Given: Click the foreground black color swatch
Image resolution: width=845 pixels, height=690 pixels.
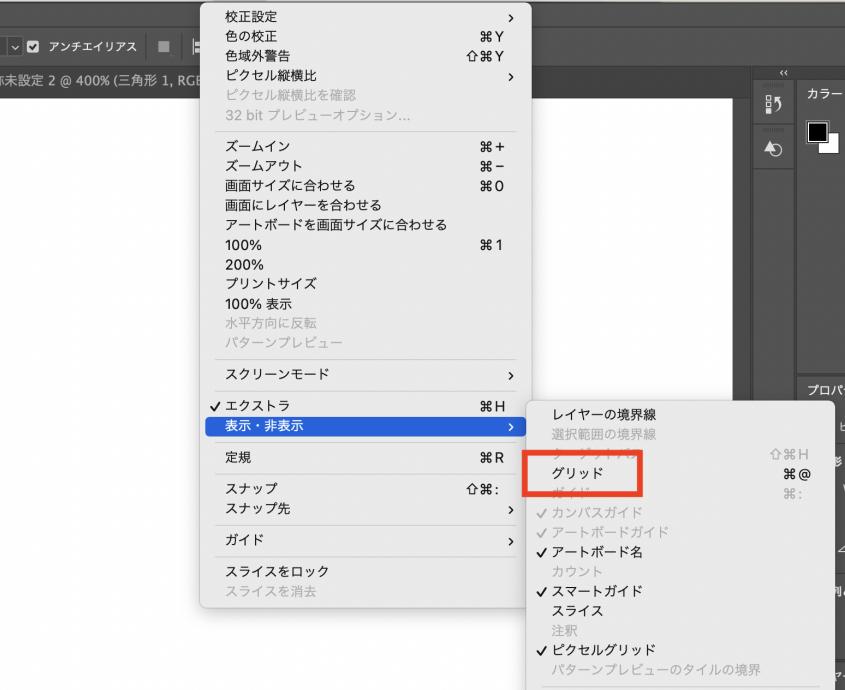Looking at the screenshot, I should [817, 132].
